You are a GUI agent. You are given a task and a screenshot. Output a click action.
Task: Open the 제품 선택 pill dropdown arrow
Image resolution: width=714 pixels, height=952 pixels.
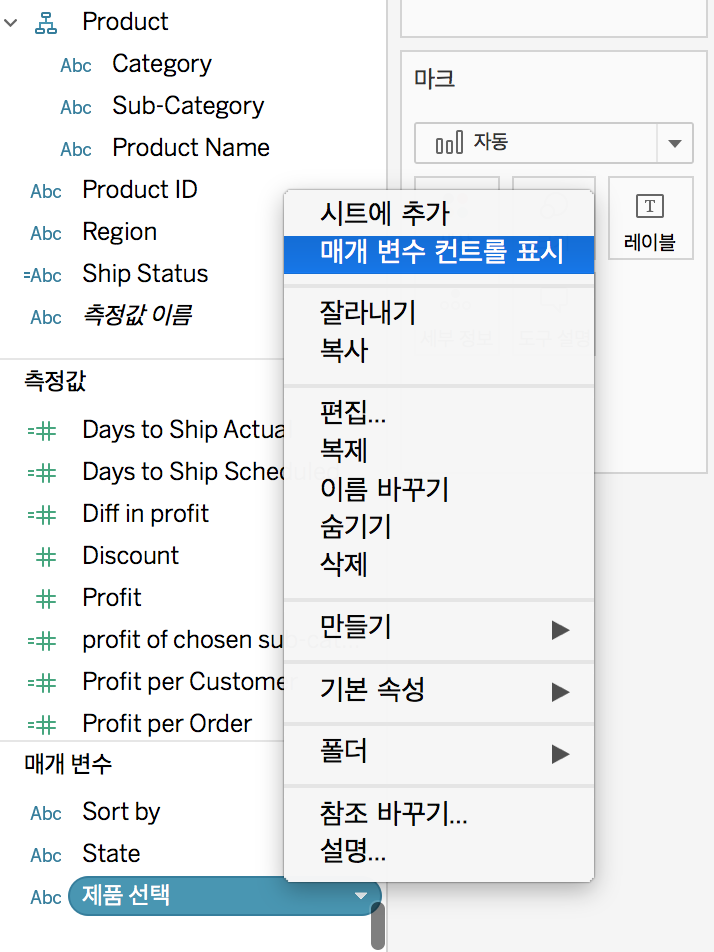click(x=361, y=896)
